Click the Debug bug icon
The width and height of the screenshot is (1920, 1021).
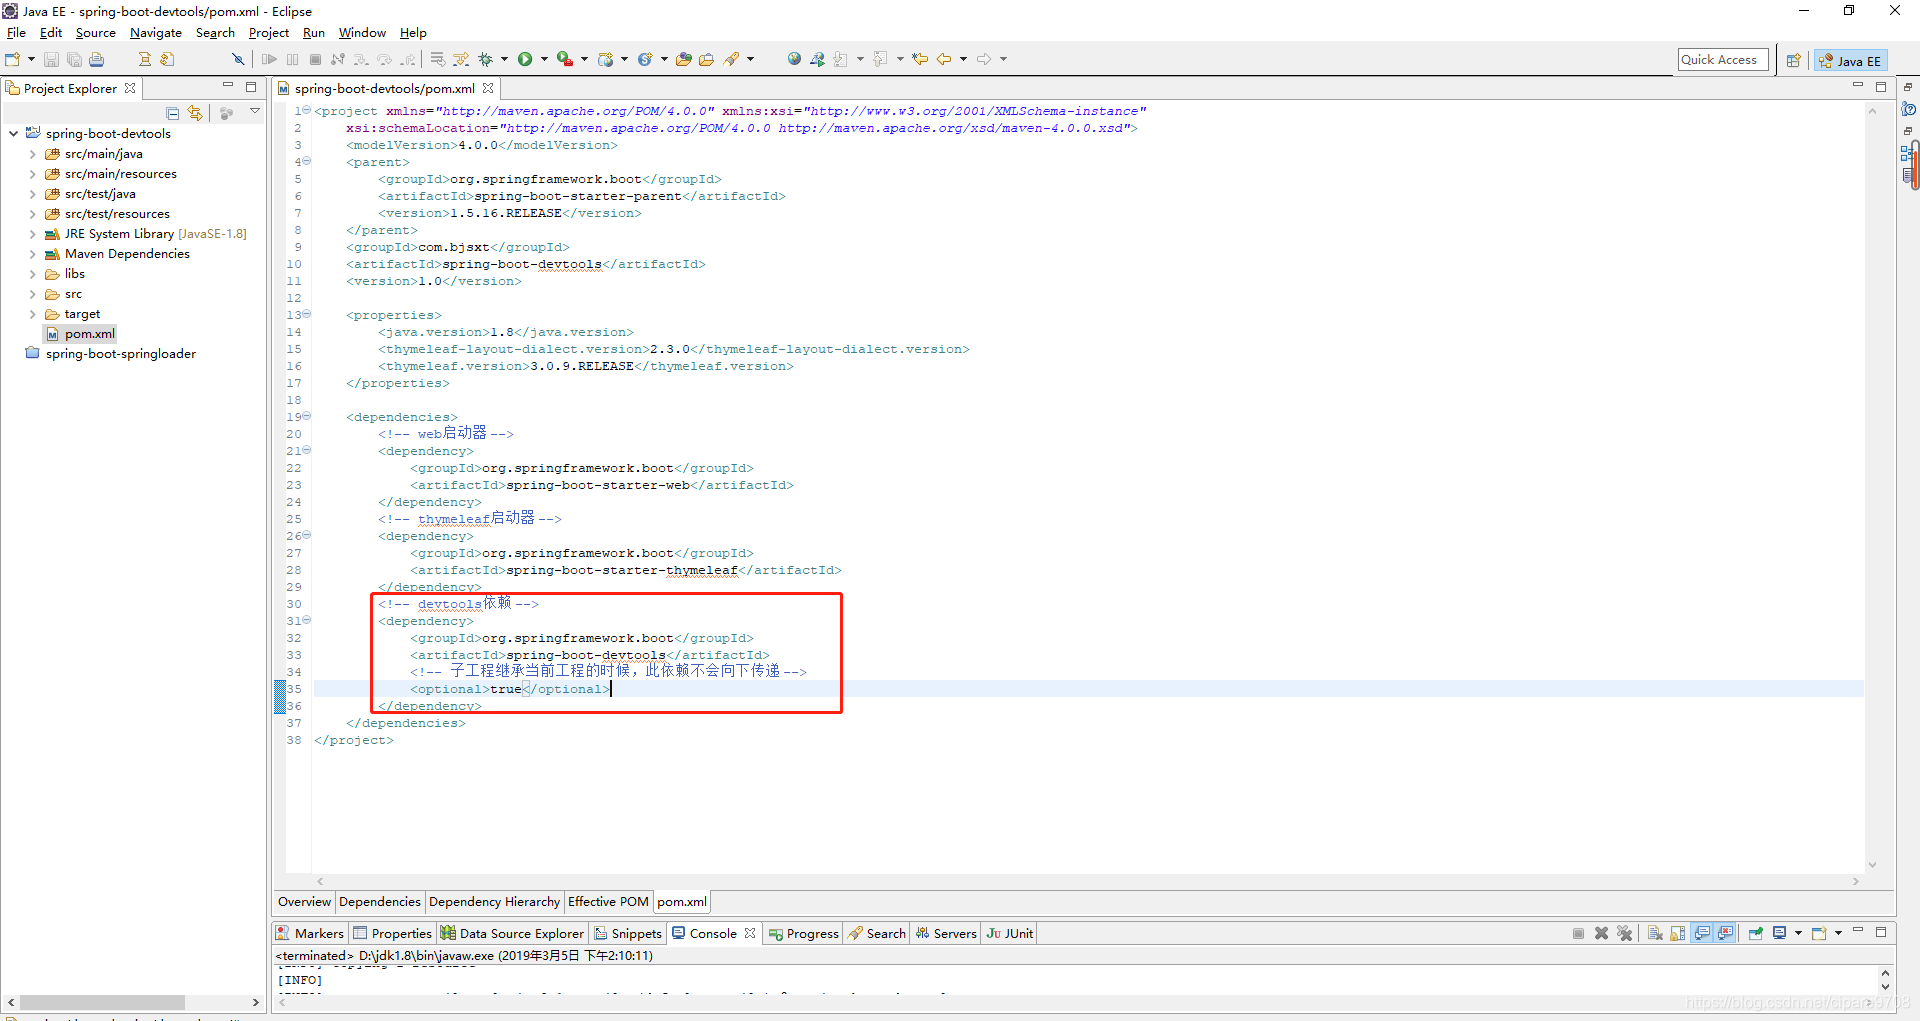click(x=486, y=59)
